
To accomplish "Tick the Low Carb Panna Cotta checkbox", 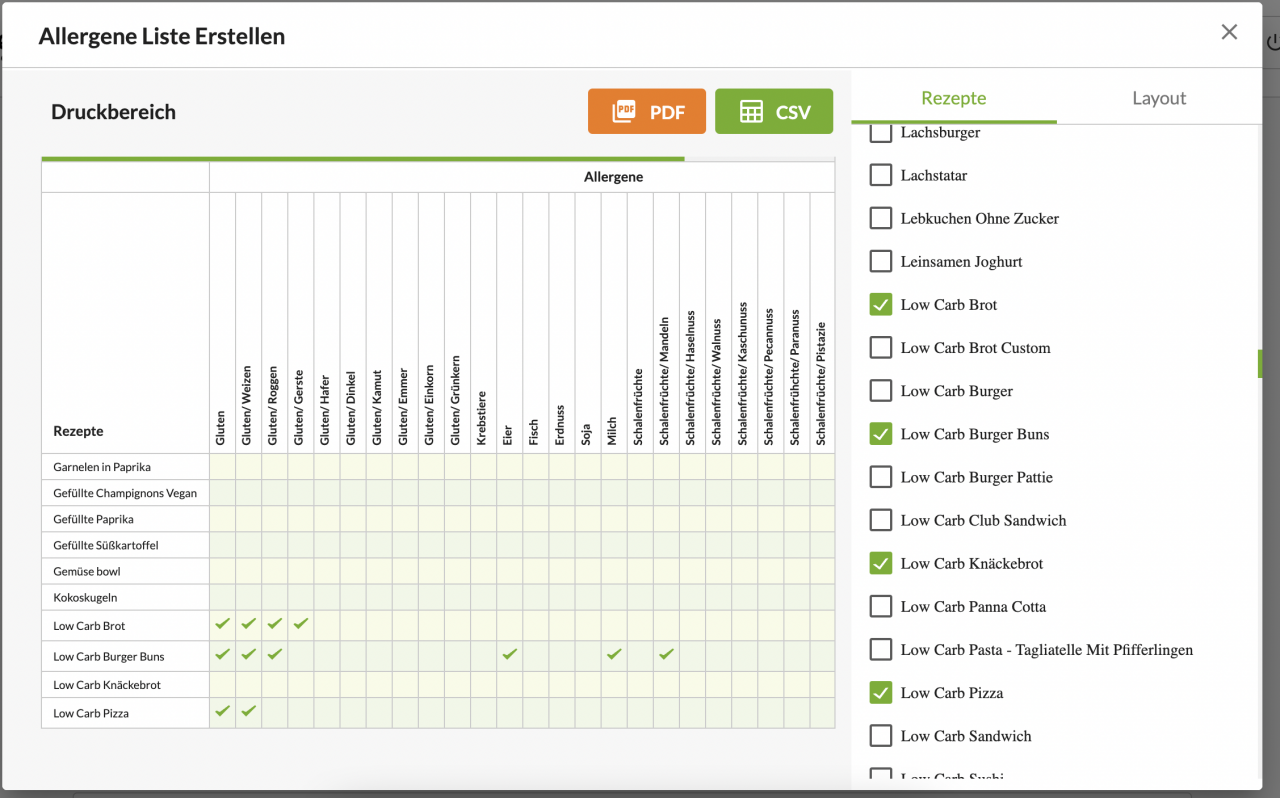I will point(880,606).
